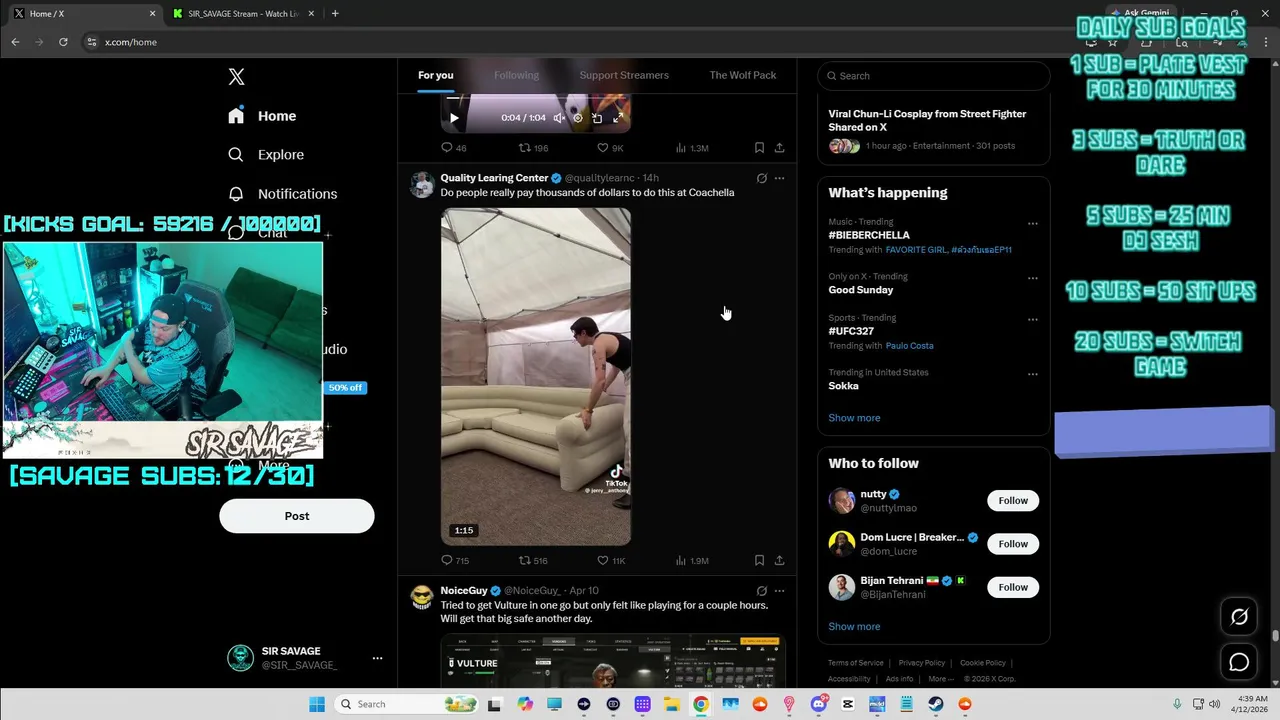View analytics for 1.3M views post
The height and width of the screenshot is (720, 1280).
[692, 148]
